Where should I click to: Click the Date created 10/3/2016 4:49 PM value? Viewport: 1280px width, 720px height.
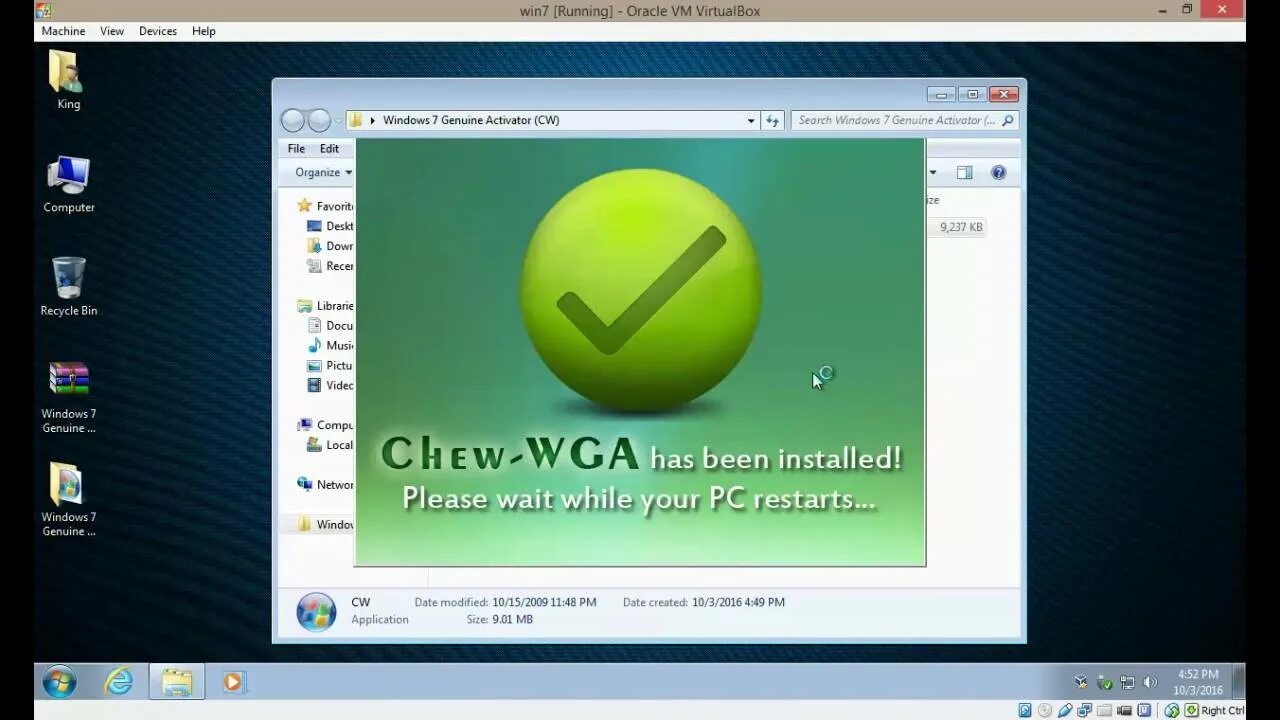tap(738, 603)
